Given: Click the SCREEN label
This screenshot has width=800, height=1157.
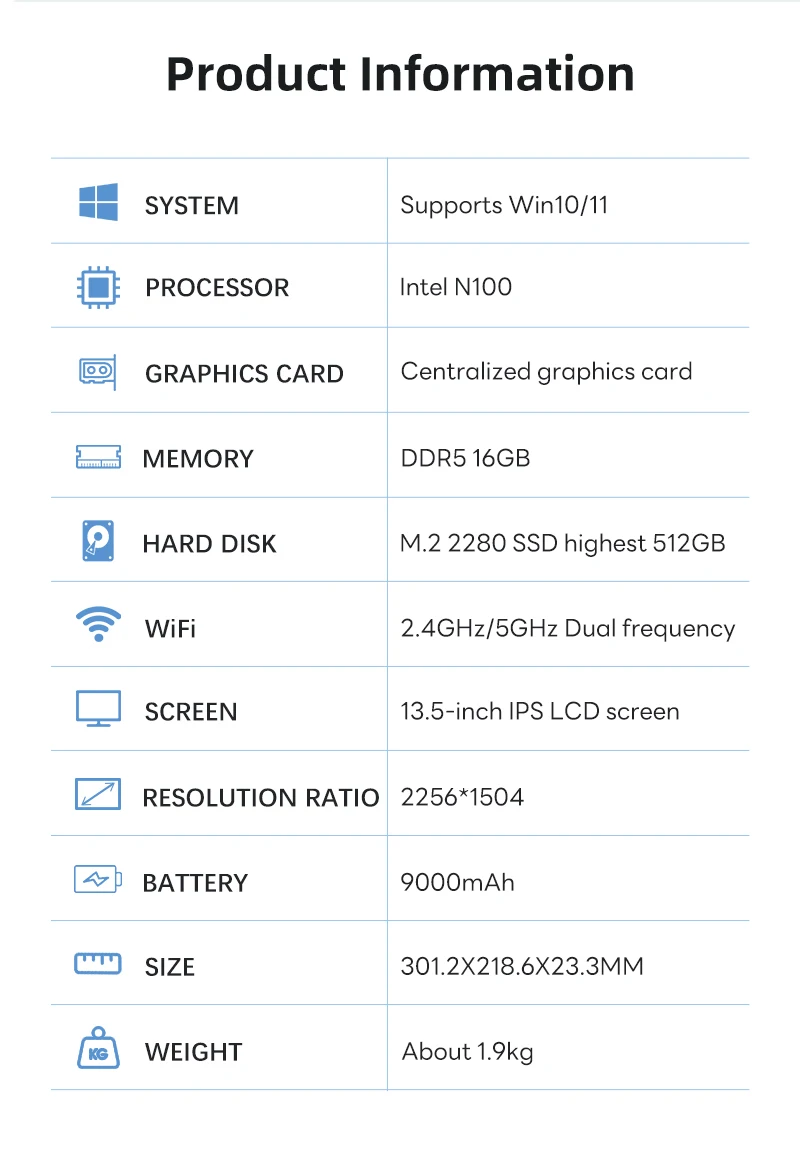Looking at the screenshot, I should click(191, 712).
